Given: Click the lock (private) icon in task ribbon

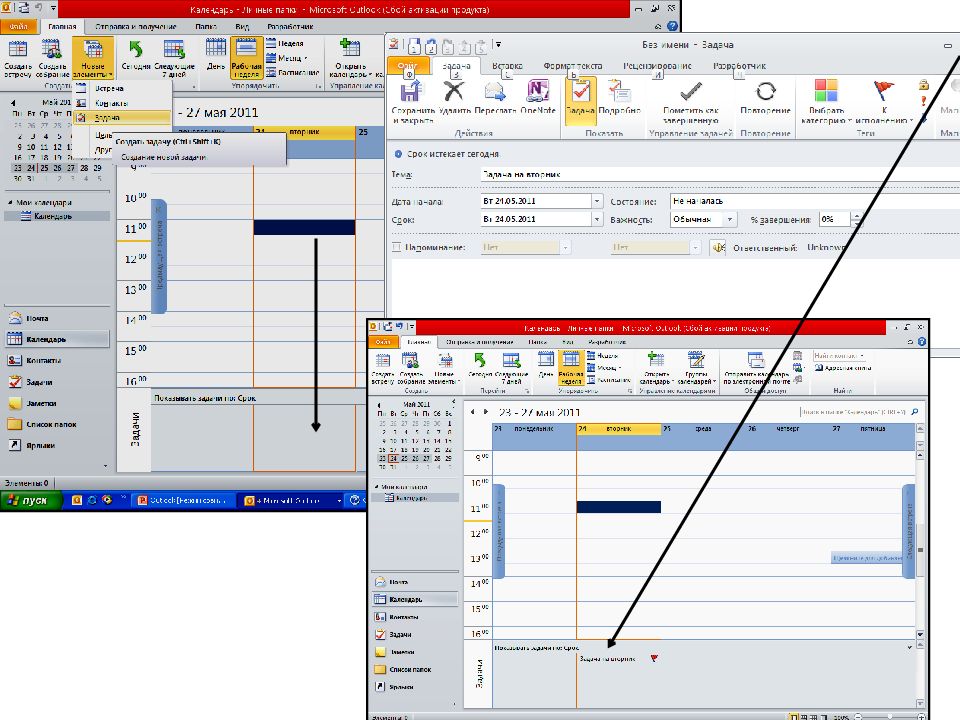Looking at the screenshot, I should 923,85.
